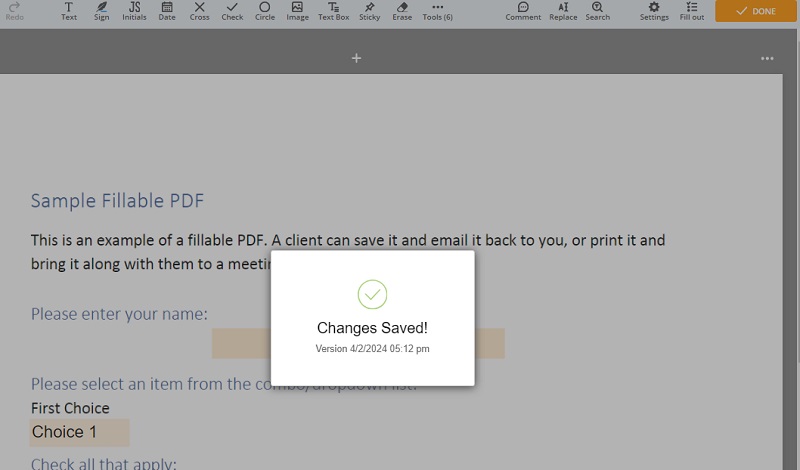This screenshot has width=800, height=470.
Task: Click the Redo arrow icon
Action: (14, 7)
